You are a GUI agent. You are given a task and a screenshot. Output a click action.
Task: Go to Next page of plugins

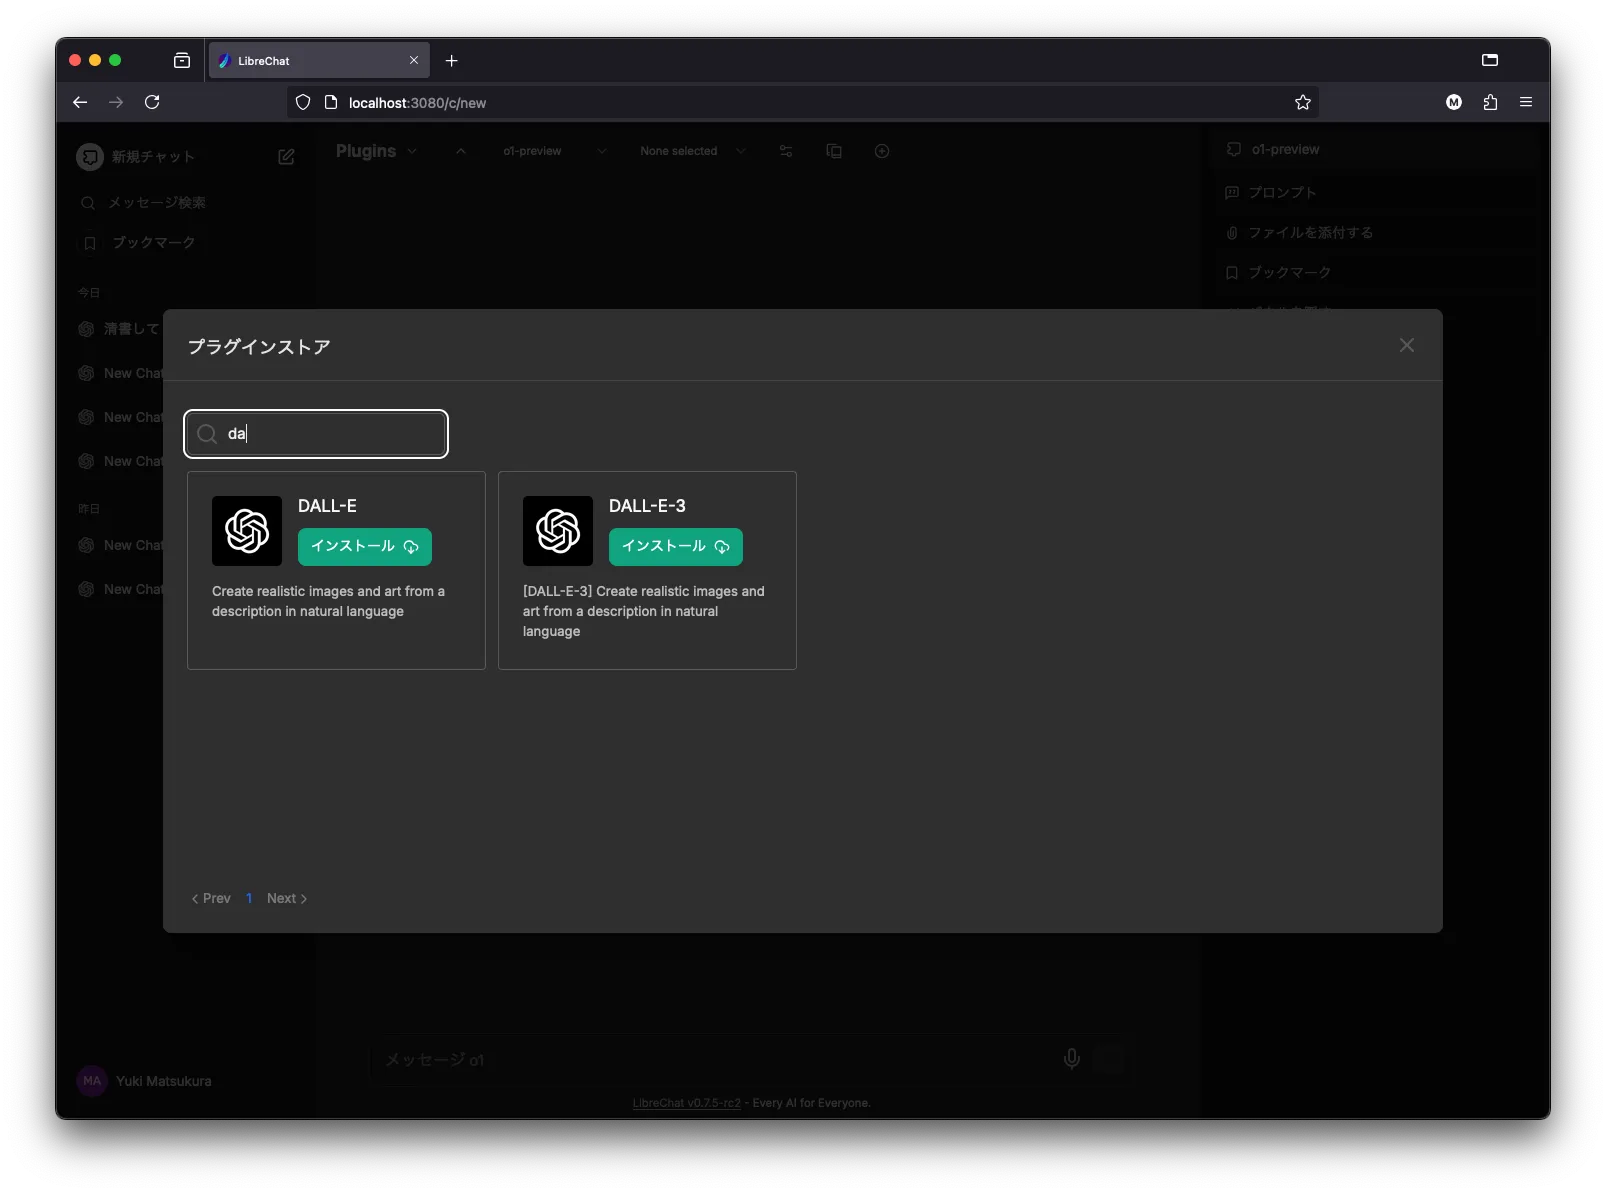coord(286,898)
